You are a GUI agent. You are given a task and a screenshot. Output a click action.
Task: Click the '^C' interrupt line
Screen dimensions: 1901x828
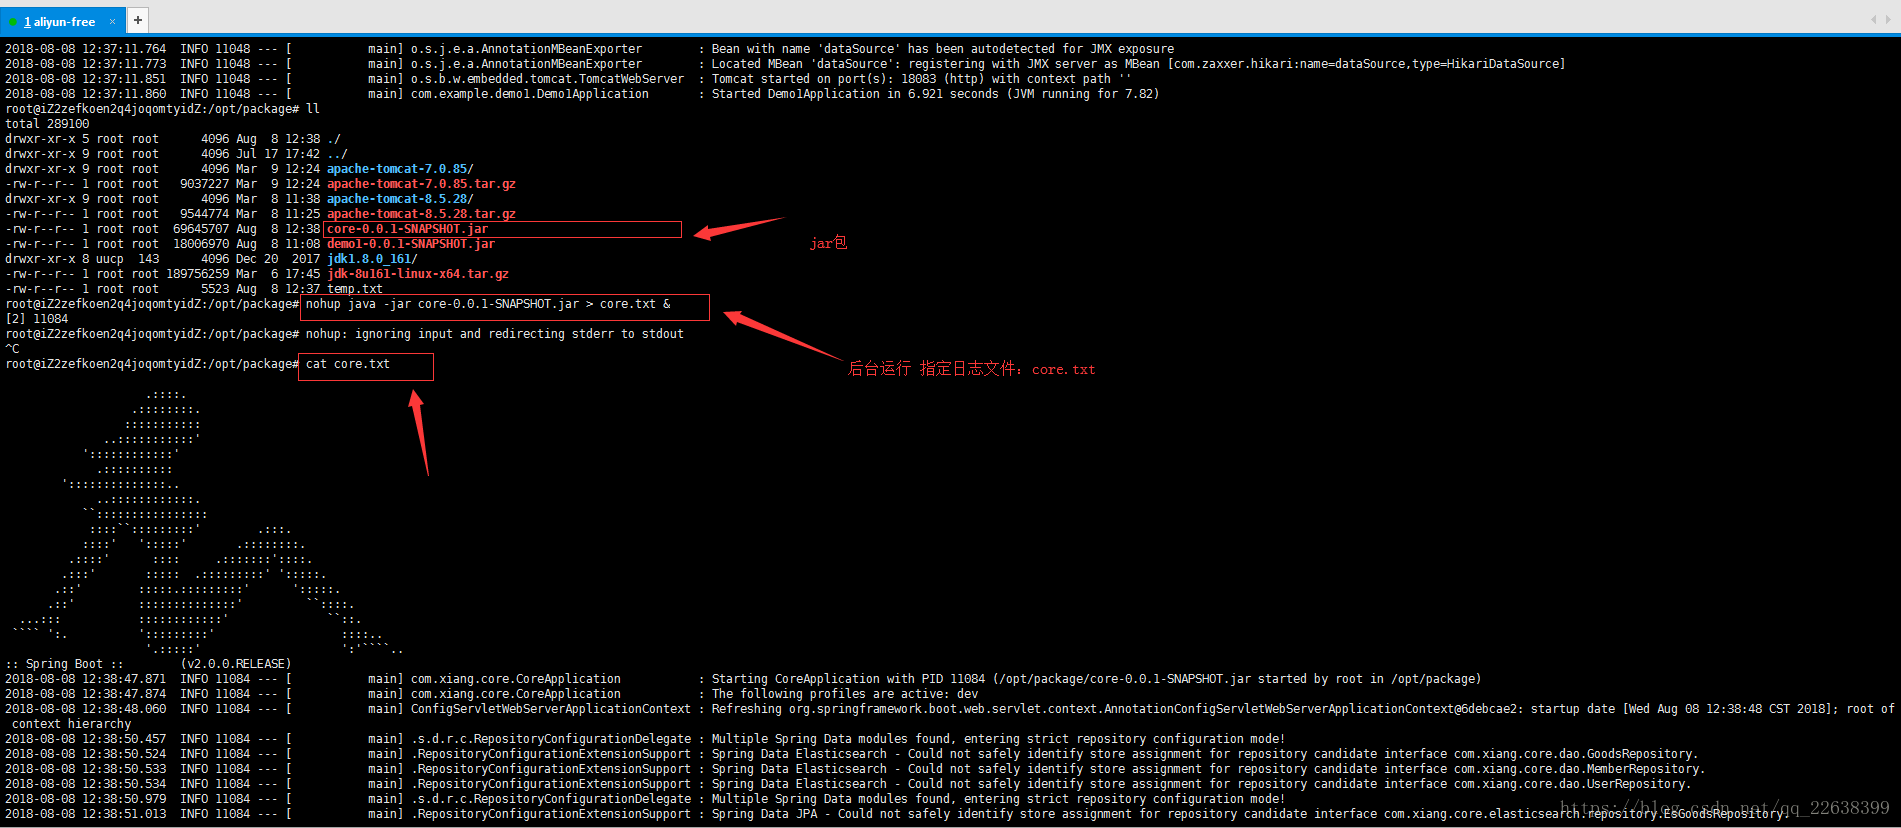(12, 349)
